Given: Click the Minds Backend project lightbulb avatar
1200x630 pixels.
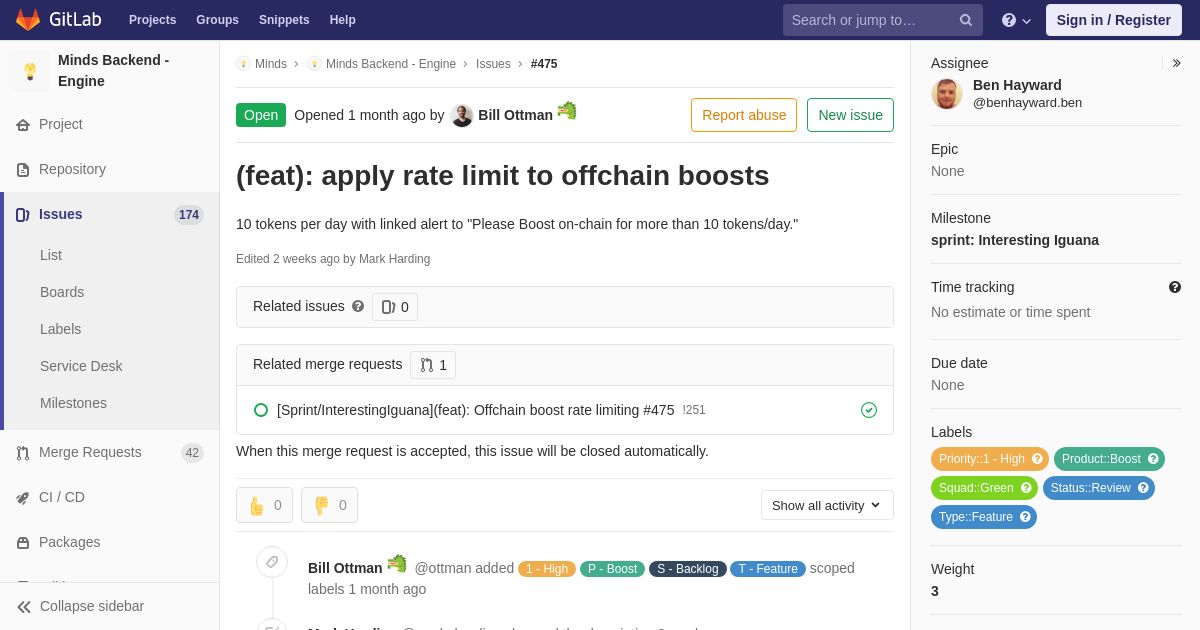Looking at the screenshot, I should 30,71.
